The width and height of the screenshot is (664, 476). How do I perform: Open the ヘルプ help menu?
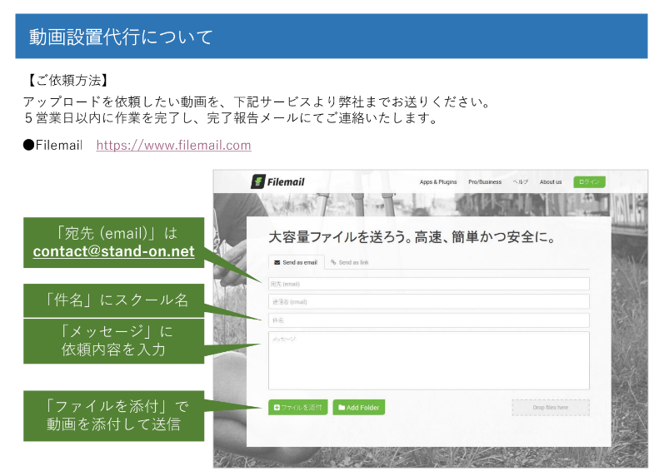click(x=521, y=182)
